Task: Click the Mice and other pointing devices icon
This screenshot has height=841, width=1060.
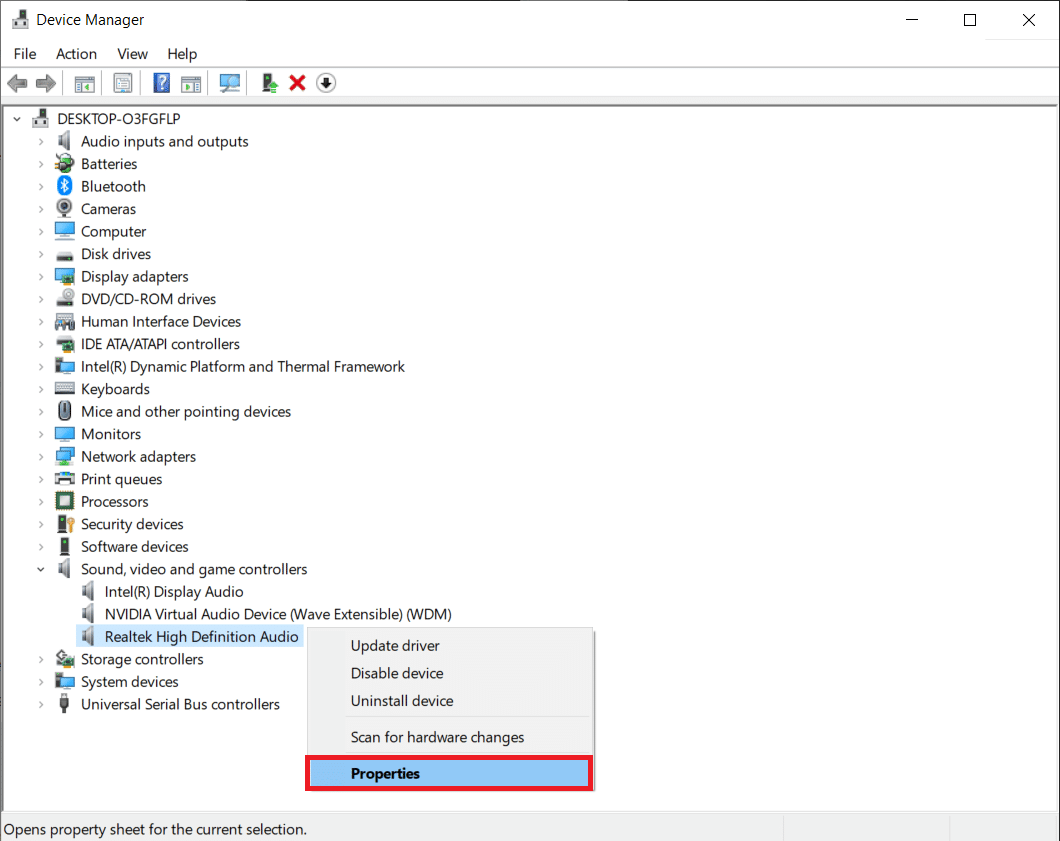Action: click(65, 411)
